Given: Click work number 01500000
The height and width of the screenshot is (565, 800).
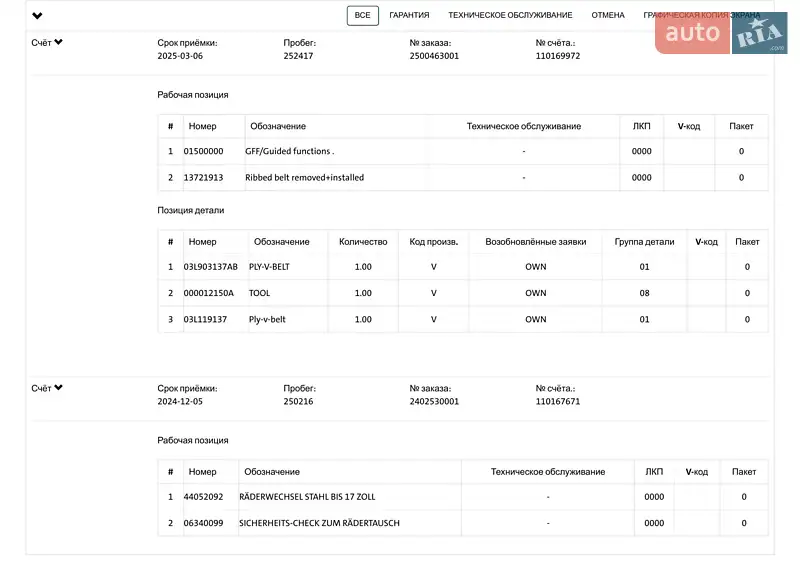Looking at the screenshot, I should [203, 151].
